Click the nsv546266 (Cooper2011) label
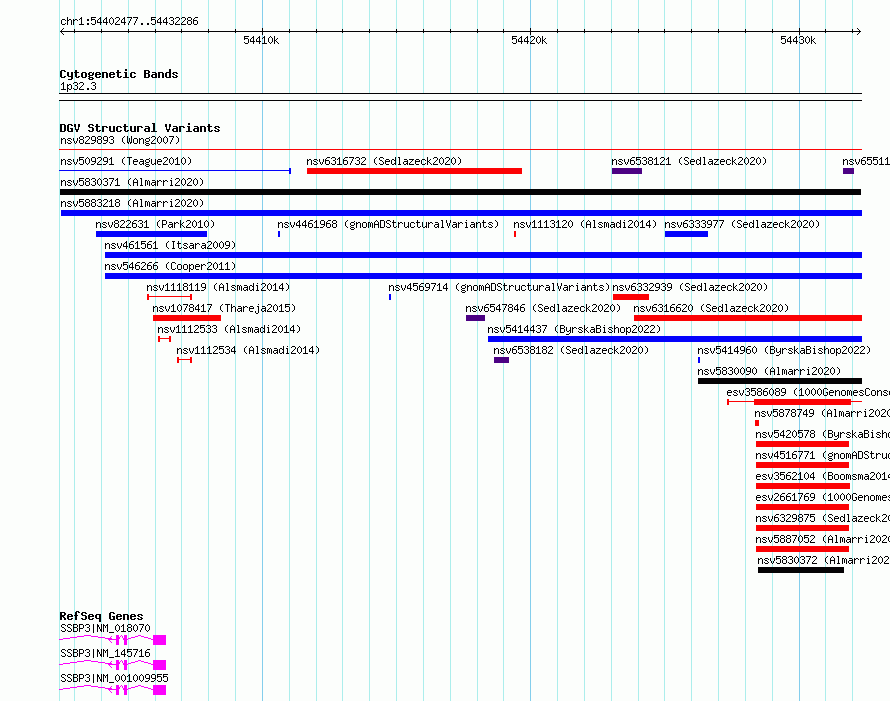The image size is (890, 701). point(170,266)
